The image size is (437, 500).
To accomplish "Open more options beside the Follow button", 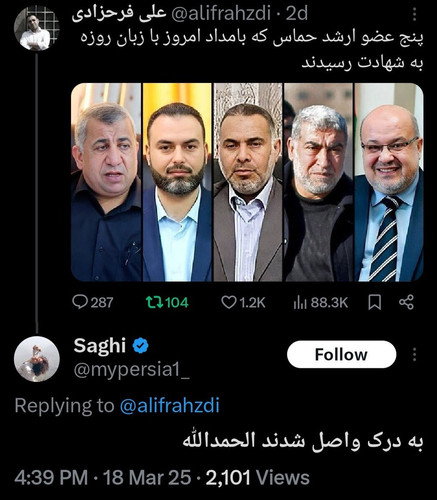I will coord(414,355).
